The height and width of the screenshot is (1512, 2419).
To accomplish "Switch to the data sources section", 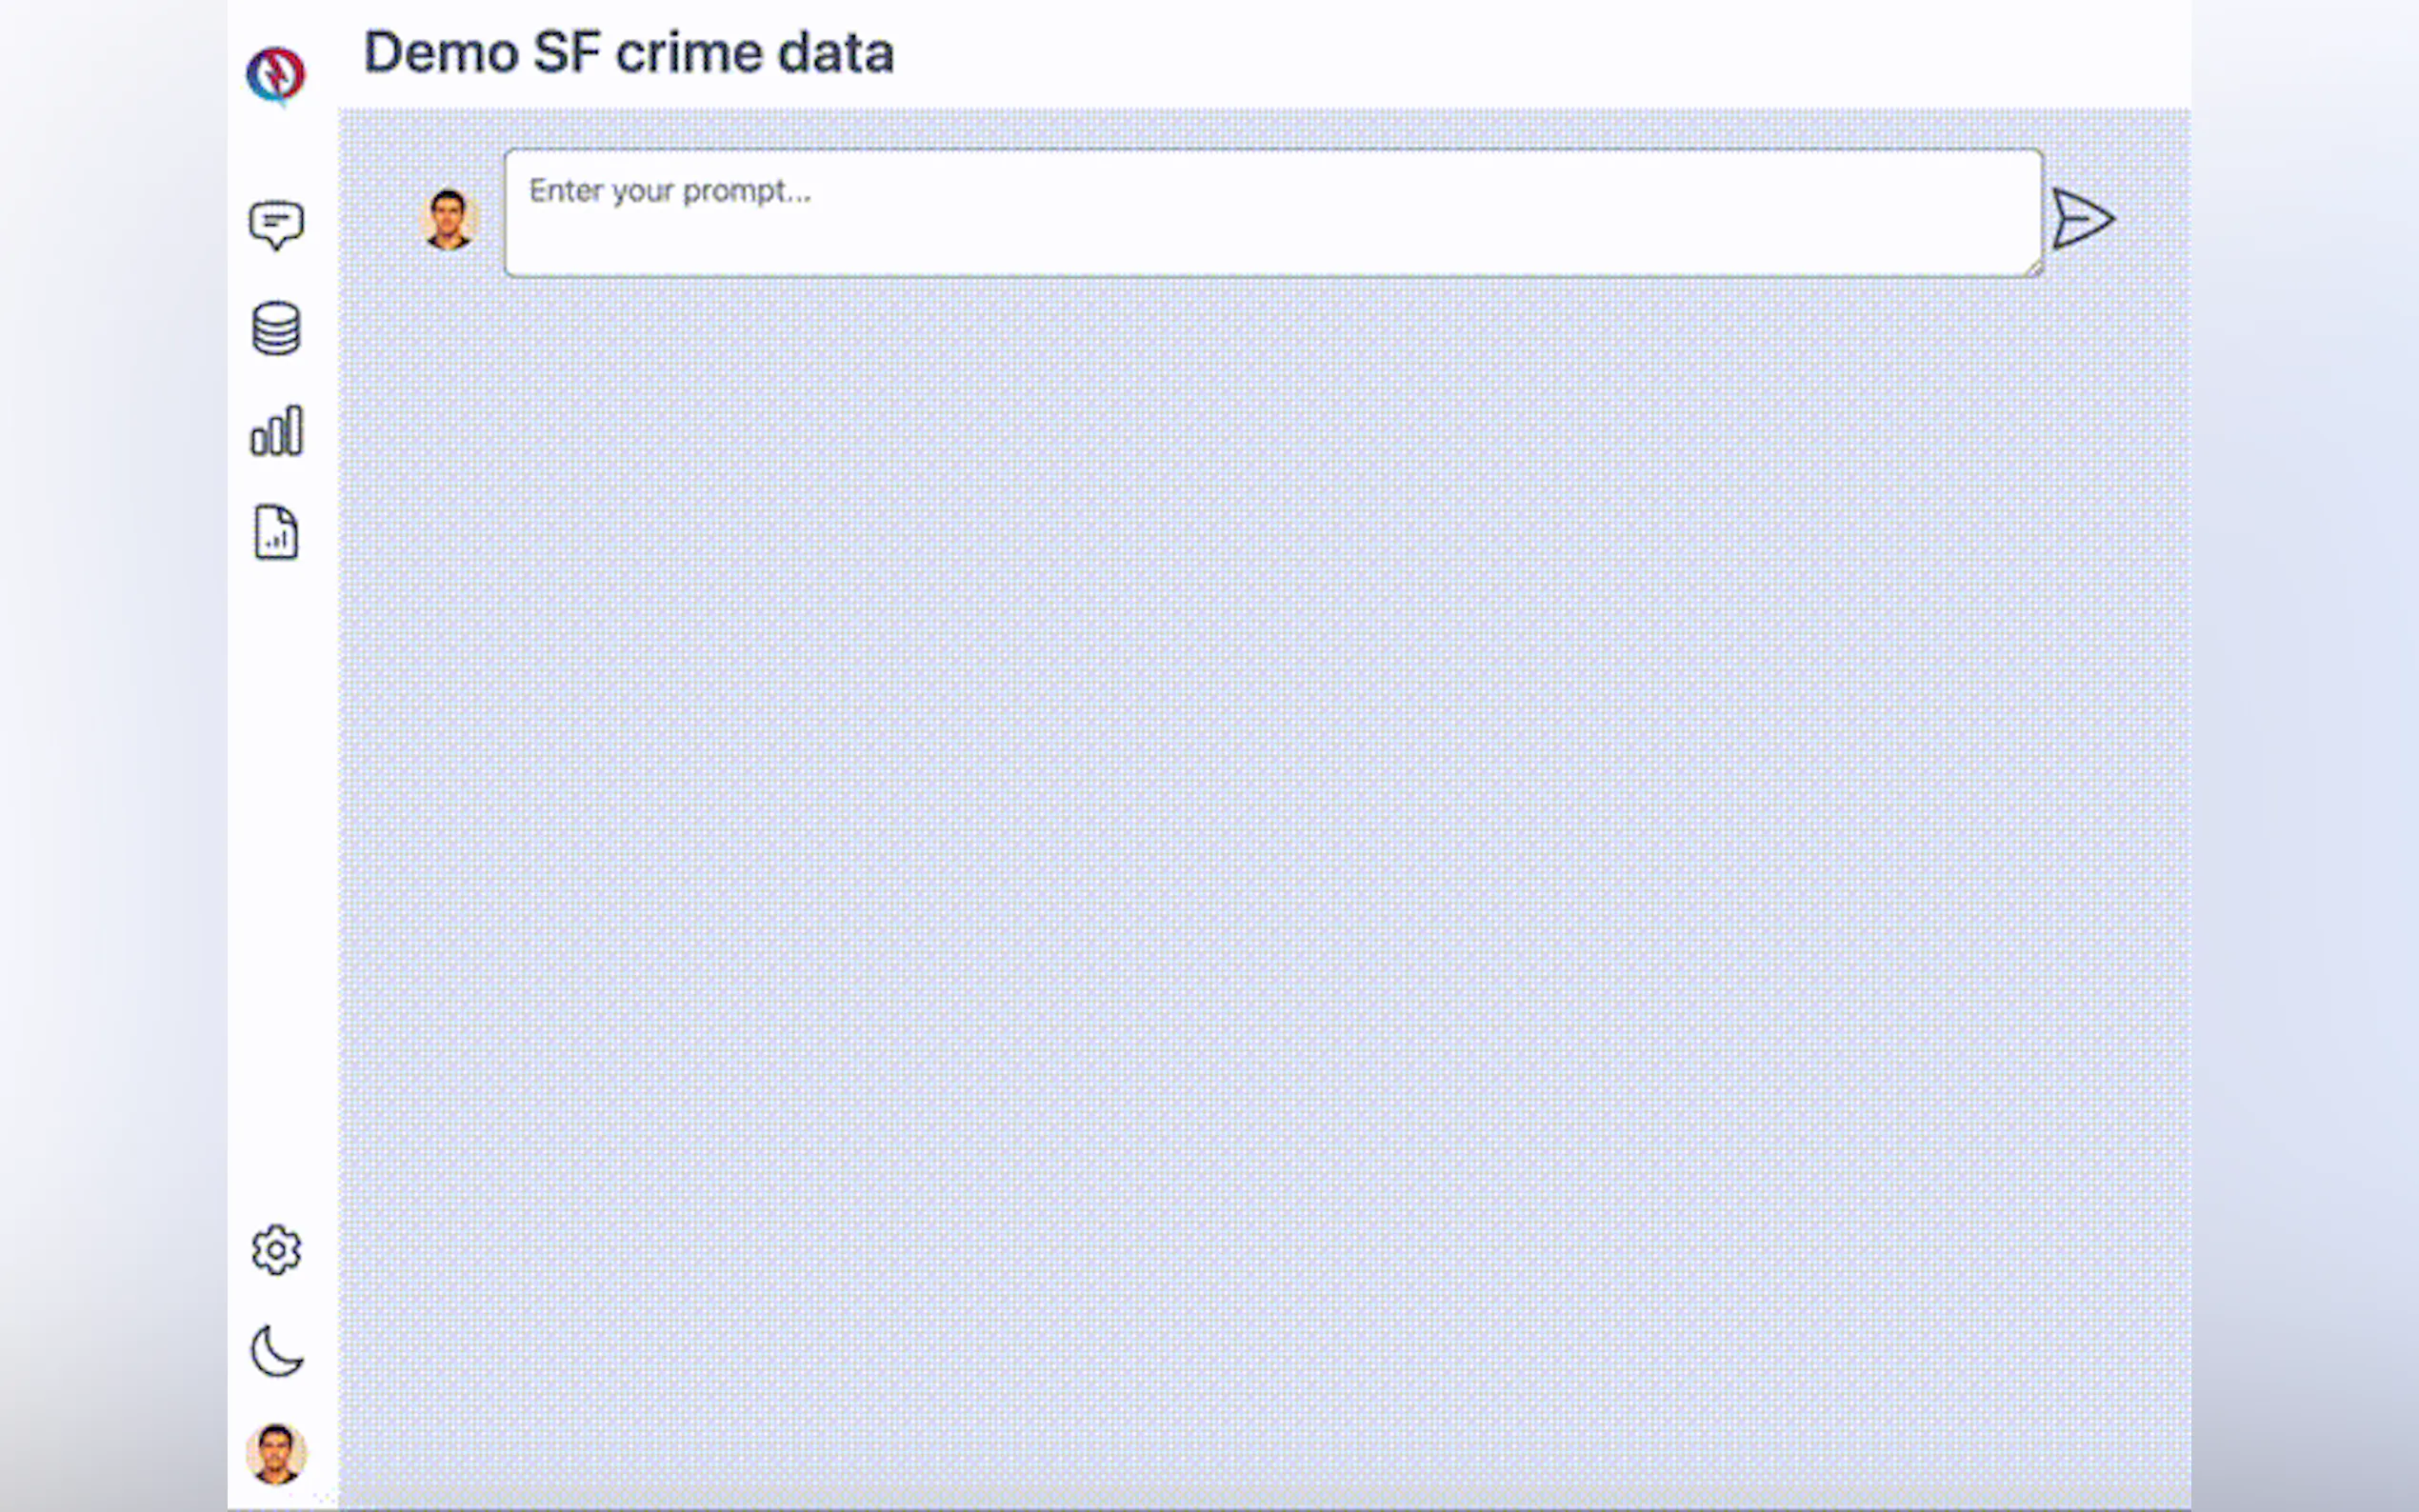I will point(276,328).
